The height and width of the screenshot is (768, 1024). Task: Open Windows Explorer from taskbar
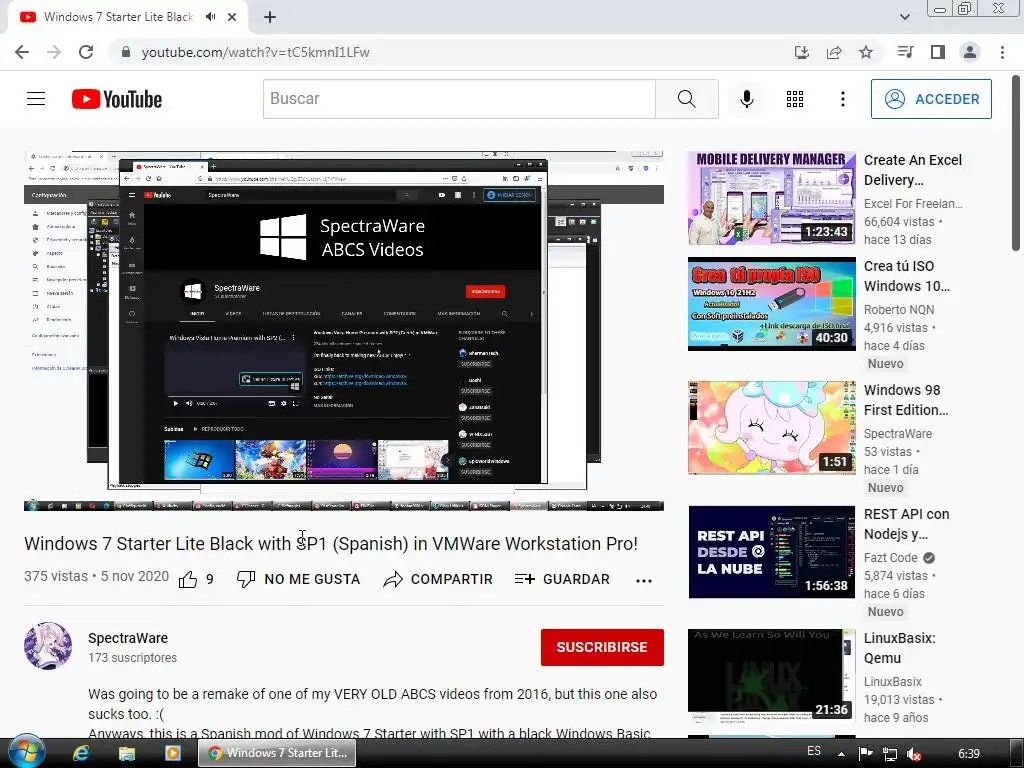pos(127,753)
